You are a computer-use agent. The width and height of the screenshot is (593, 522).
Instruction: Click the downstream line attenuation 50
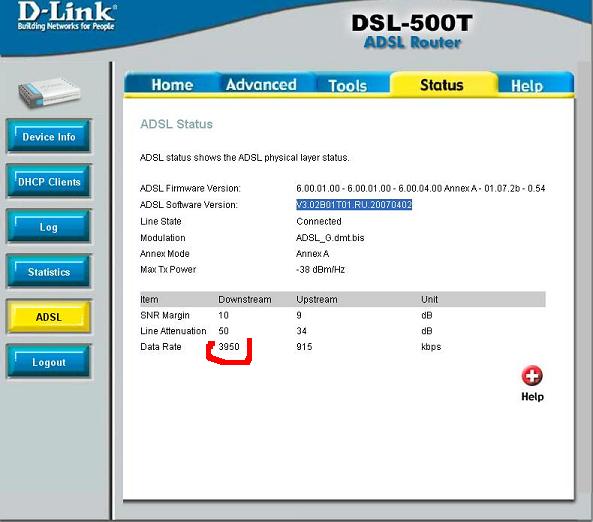point(223,331)
